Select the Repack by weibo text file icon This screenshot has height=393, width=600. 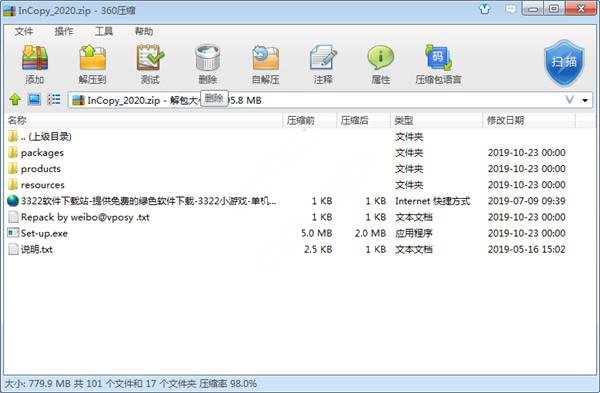(x=13, y=217)
